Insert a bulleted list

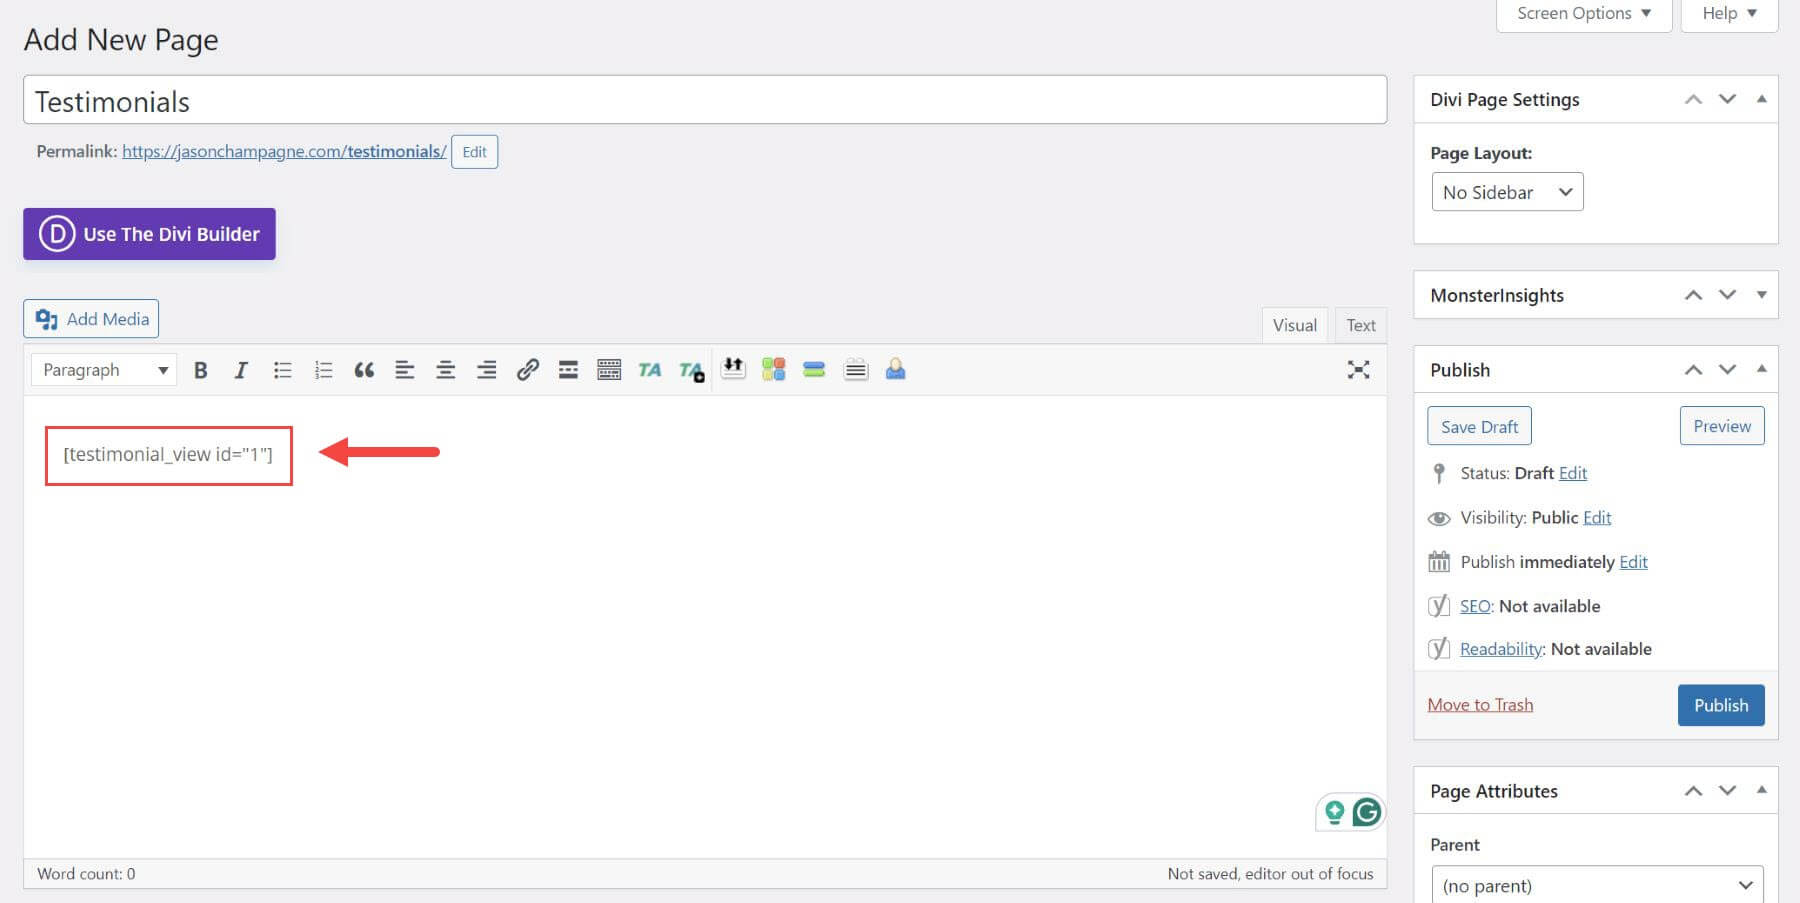[283, 369]
